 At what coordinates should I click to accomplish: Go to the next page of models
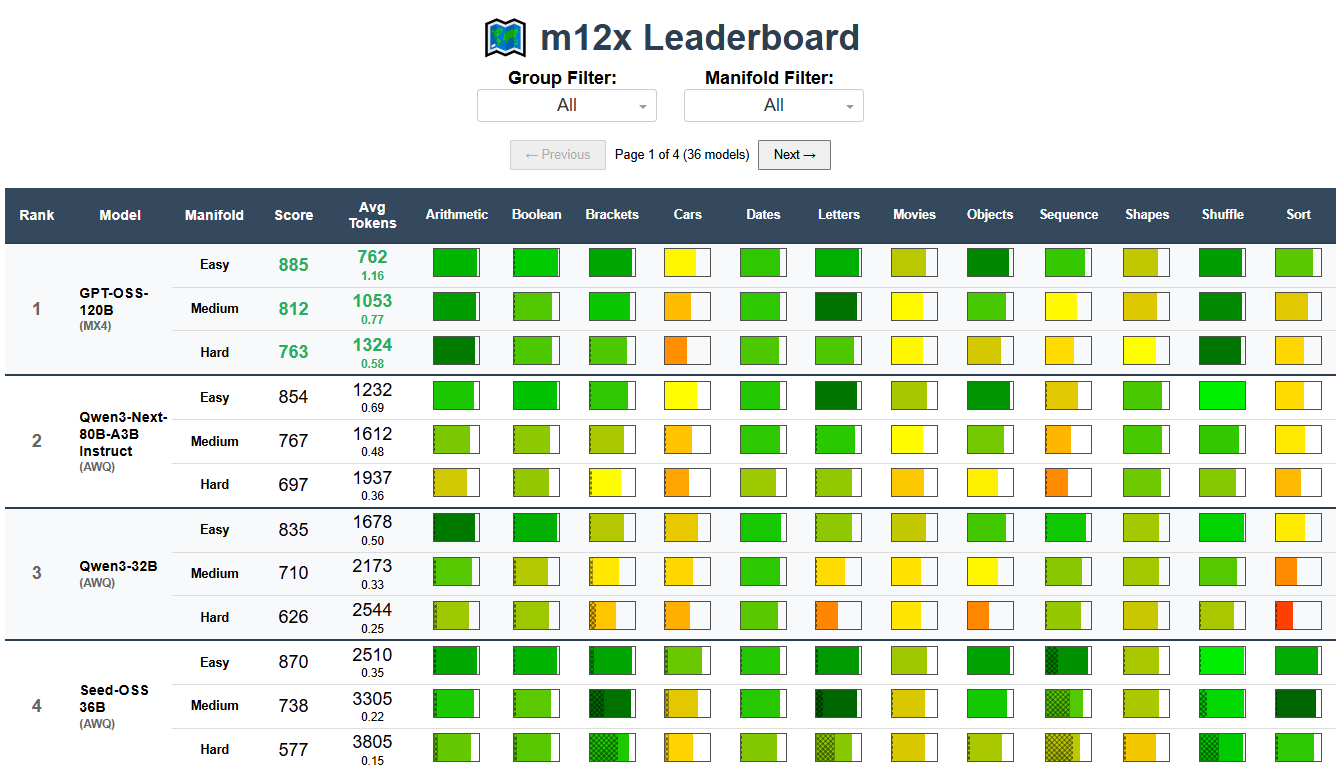794,155
